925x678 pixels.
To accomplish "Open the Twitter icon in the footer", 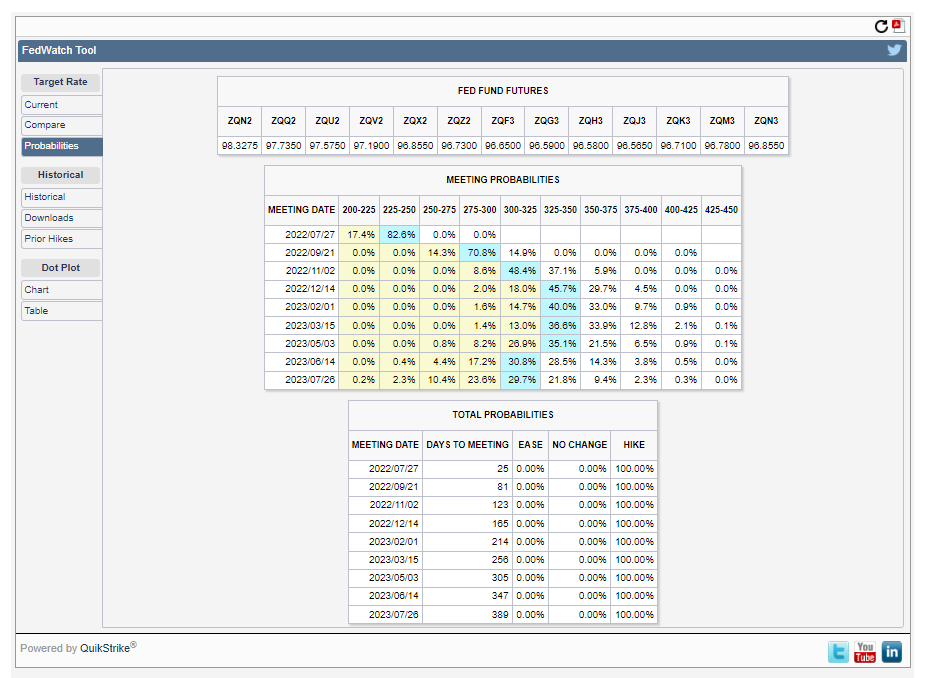I will tap(838, 652).
